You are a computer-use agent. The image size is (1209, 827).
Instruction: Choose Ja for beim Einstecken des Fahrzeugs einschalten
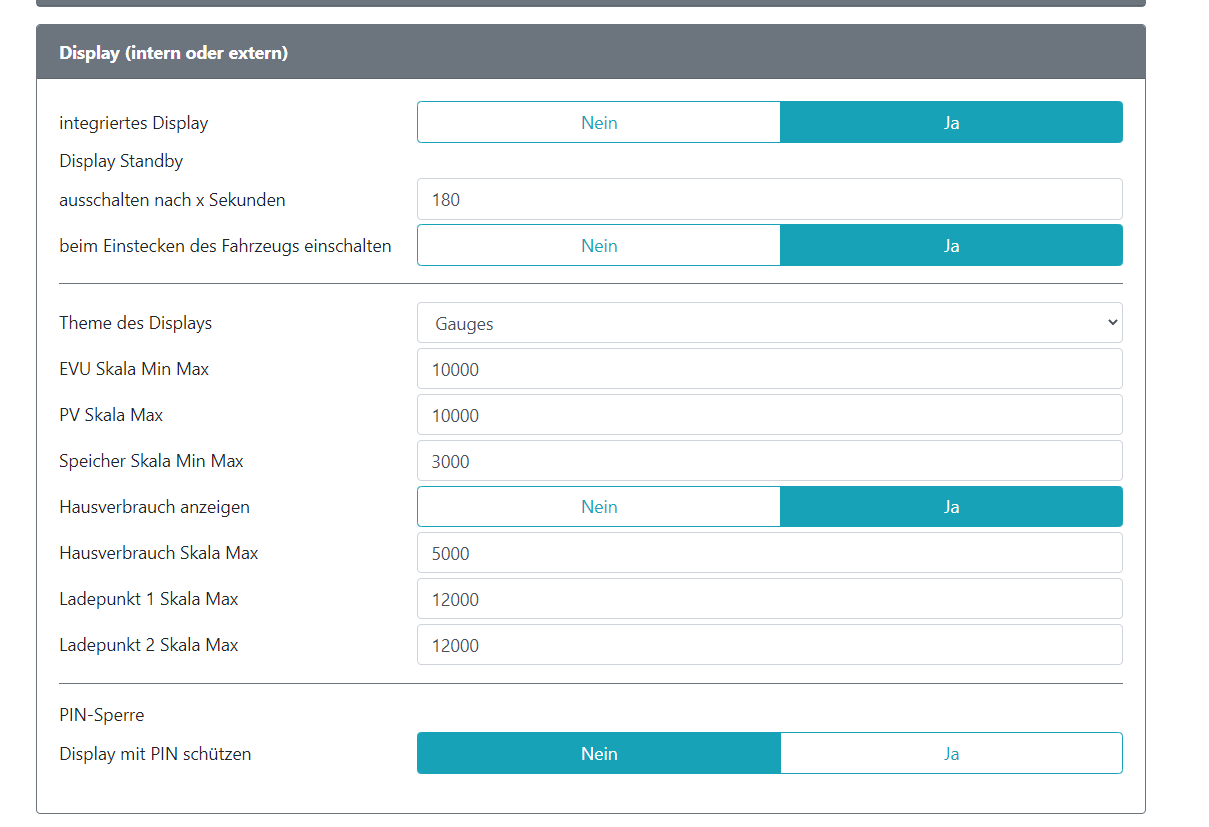[x=951, y=246]
